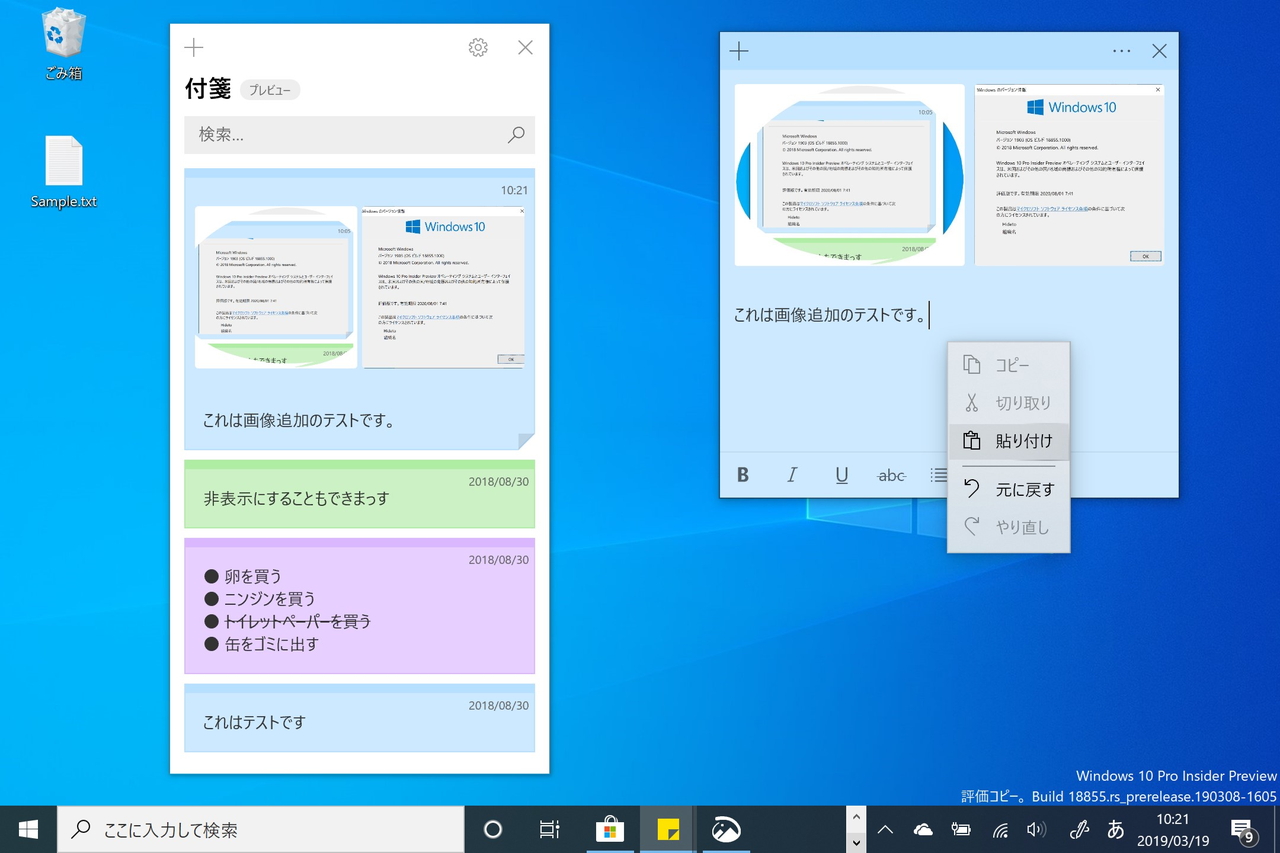Screen dimensions: 1280x853
Task: Toggle the bulleted list formatting icon
Action: point(938,474)
